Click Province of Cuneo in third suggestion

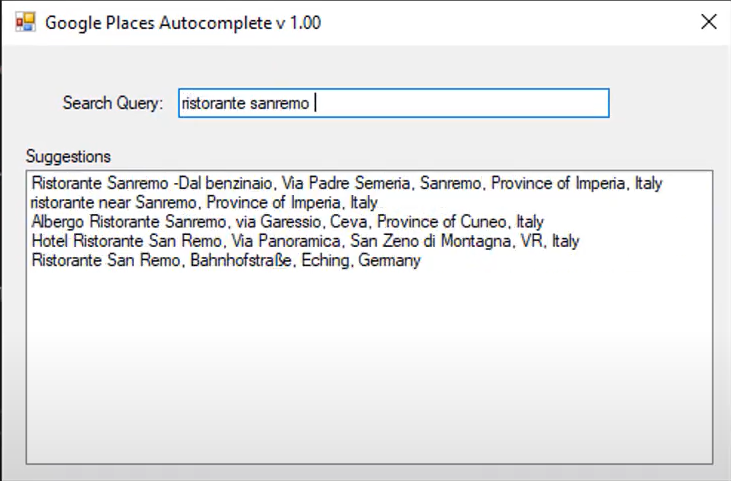coord(442,222)
